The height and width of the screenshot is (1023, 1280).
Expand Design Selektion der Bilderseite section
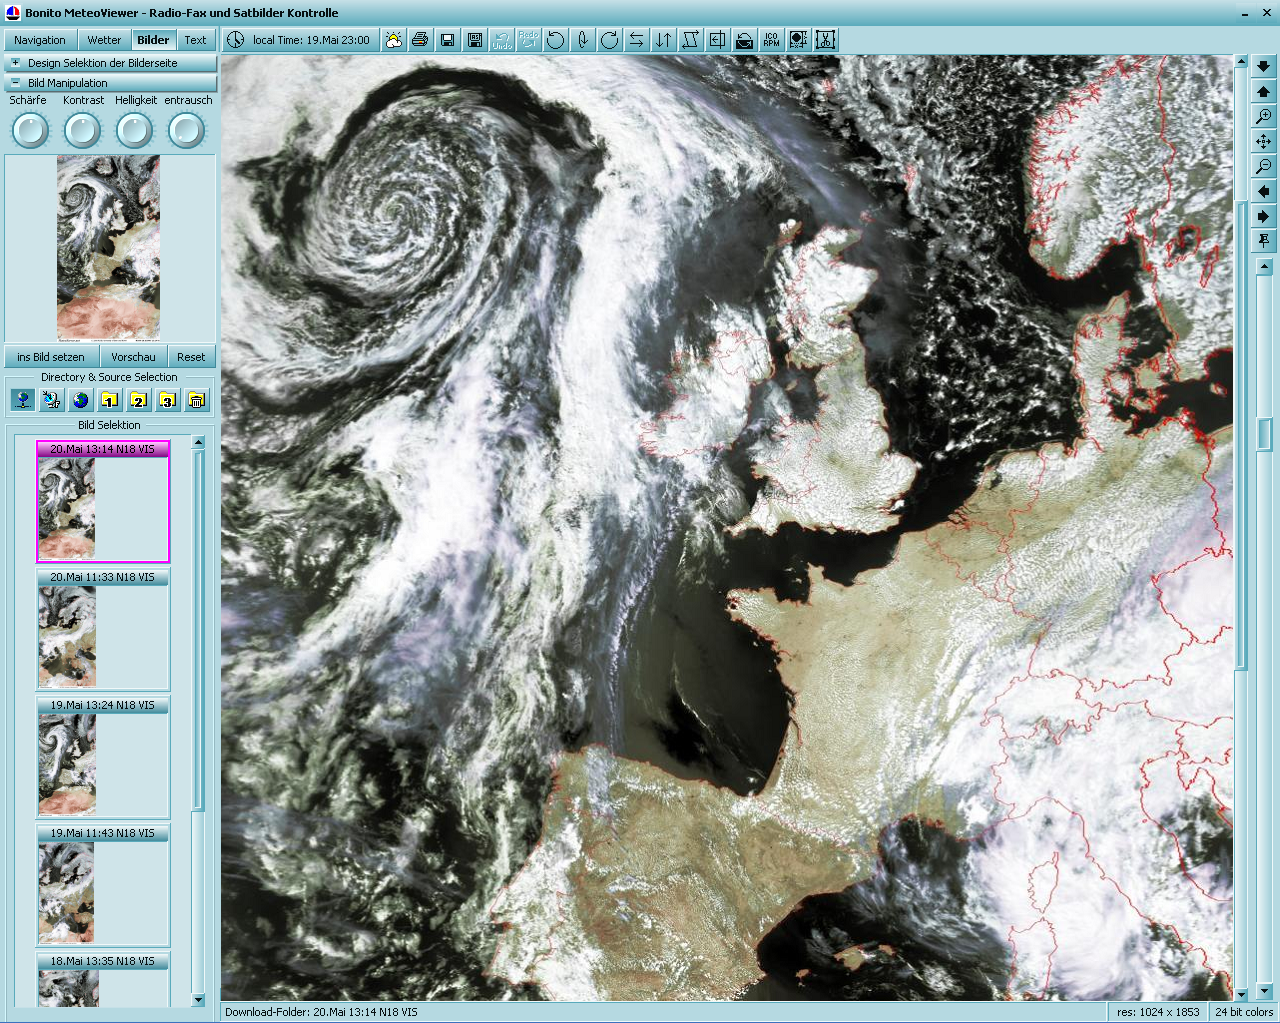coord(16,63)
